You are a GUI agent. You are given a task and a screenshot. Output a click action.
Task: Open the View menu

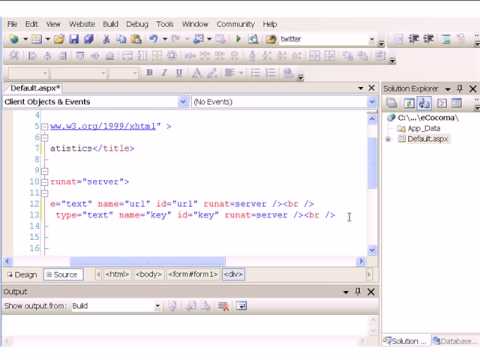click(53, 24)
